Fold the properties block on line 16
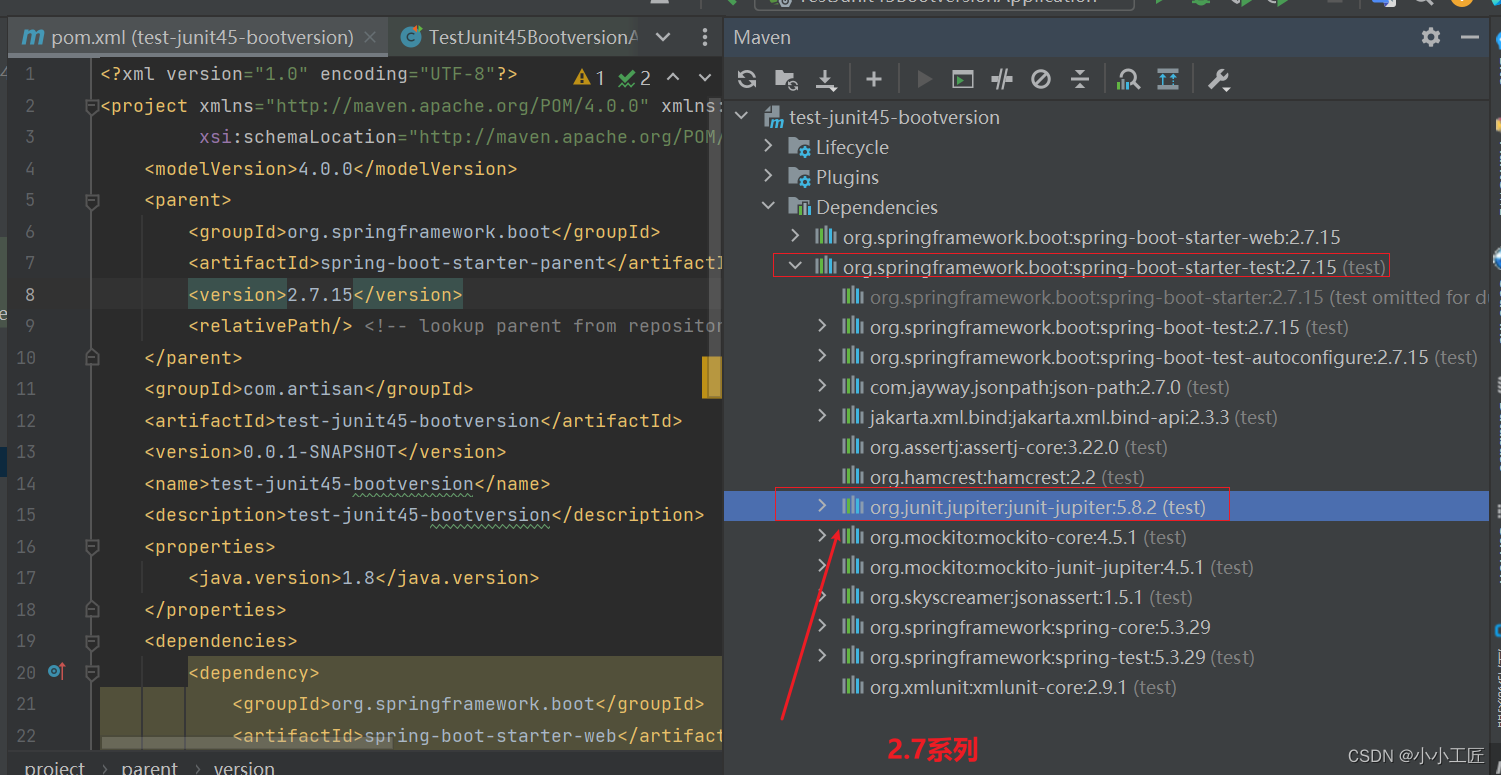Viewport: 1501px width, 775px height. pyautogui.click(x=92, y=547)
